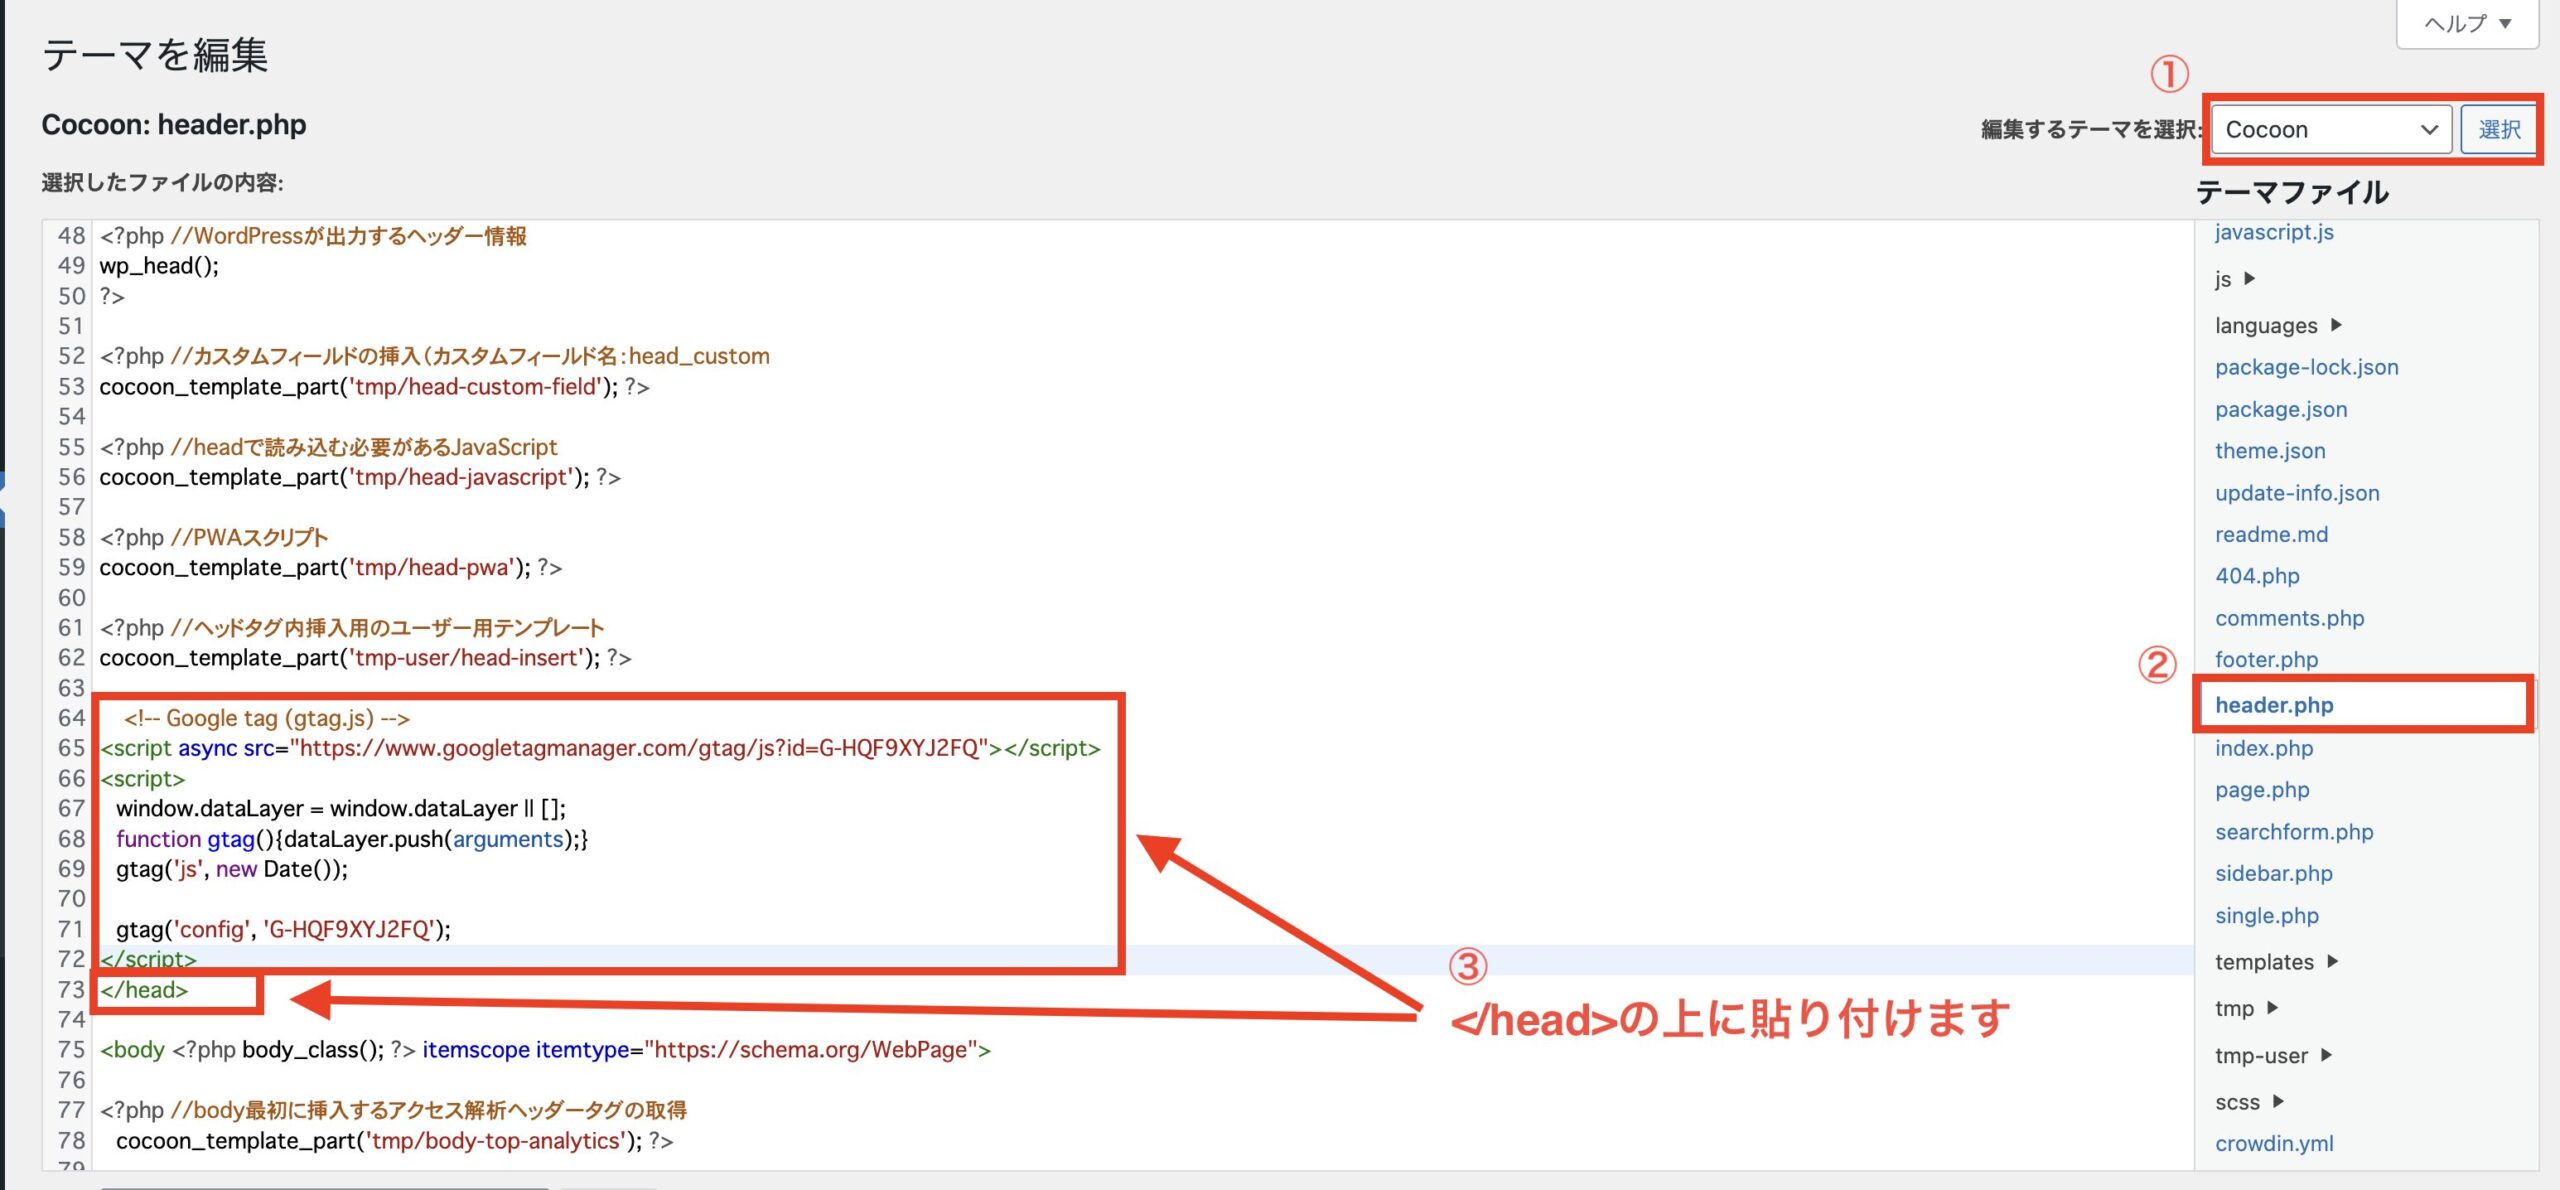Expand the js folder
The width and height of the screenshot is (2560, 1190).
2235,279
